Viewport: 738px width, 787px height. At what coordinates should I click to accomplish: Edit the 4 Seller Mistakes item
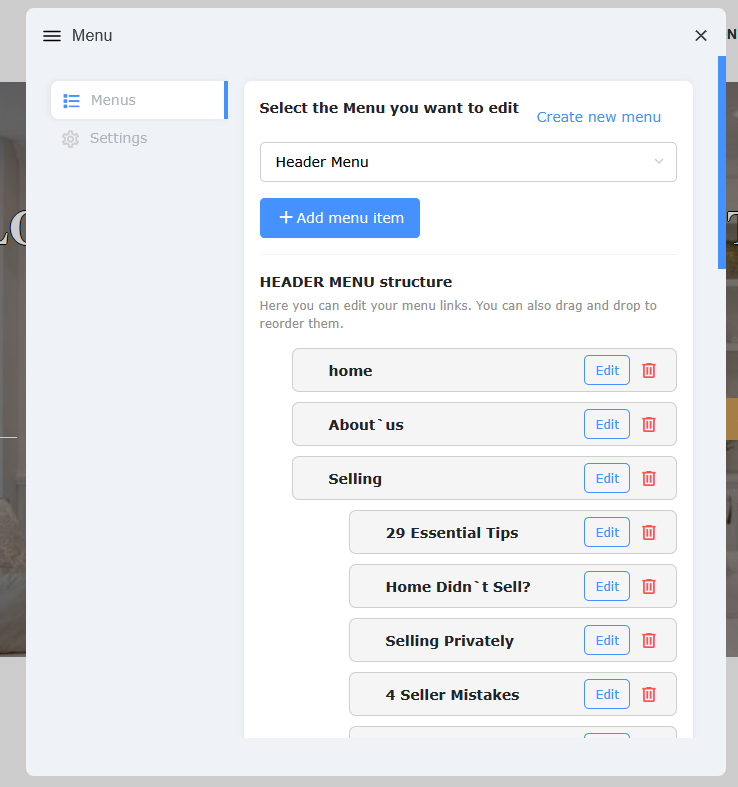coord(607,694)
